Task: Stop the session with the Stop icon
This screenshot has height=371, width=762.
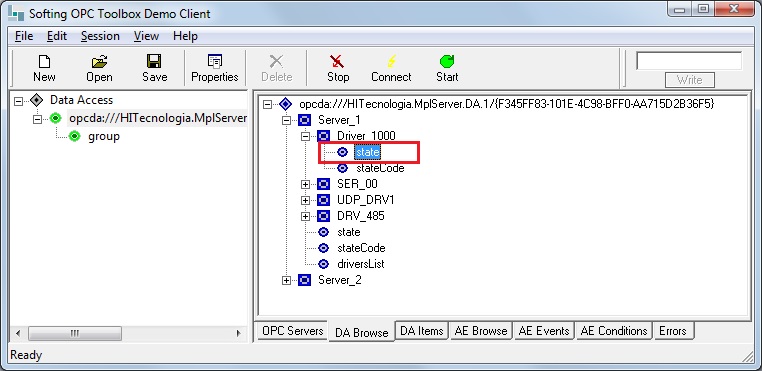Action: (x=337, y=61)
